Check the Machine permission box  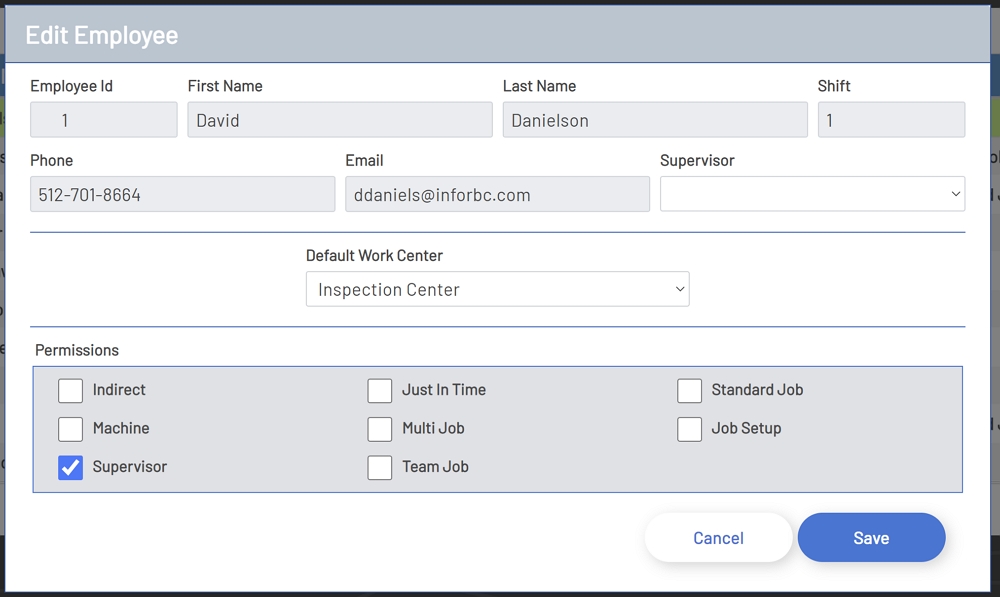(x=70, y=429)
